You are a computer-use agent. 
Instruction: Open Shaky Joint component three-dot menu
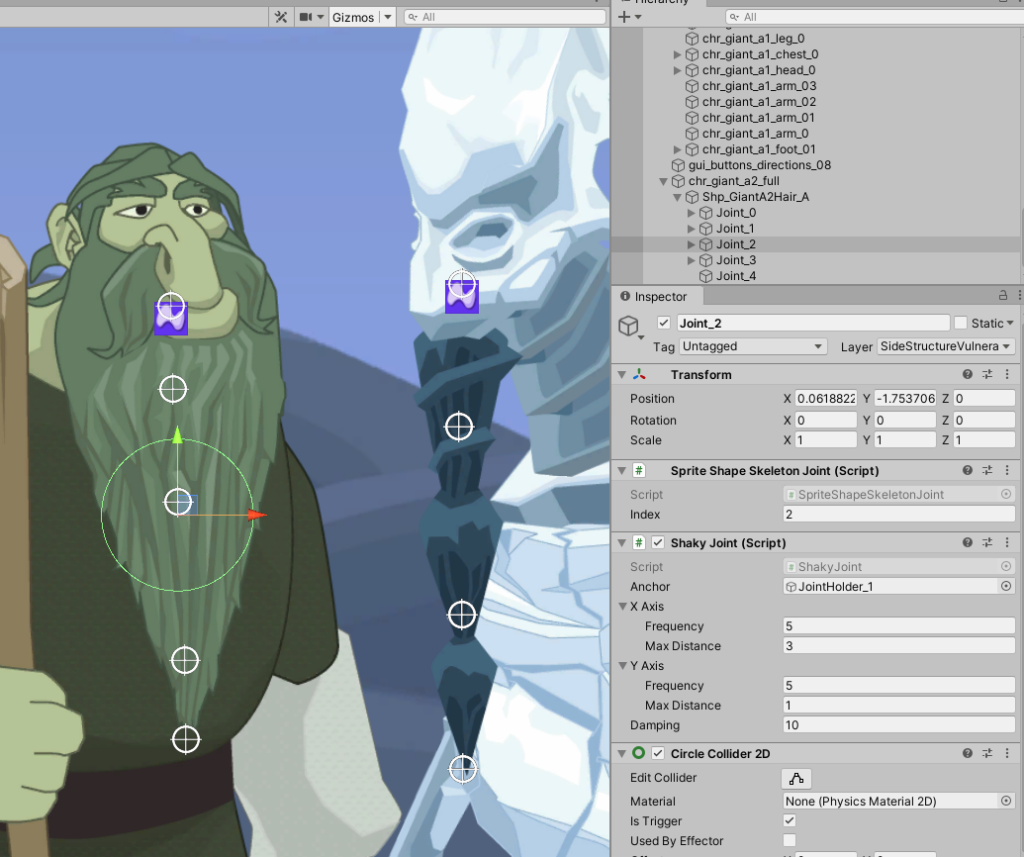1006,543
